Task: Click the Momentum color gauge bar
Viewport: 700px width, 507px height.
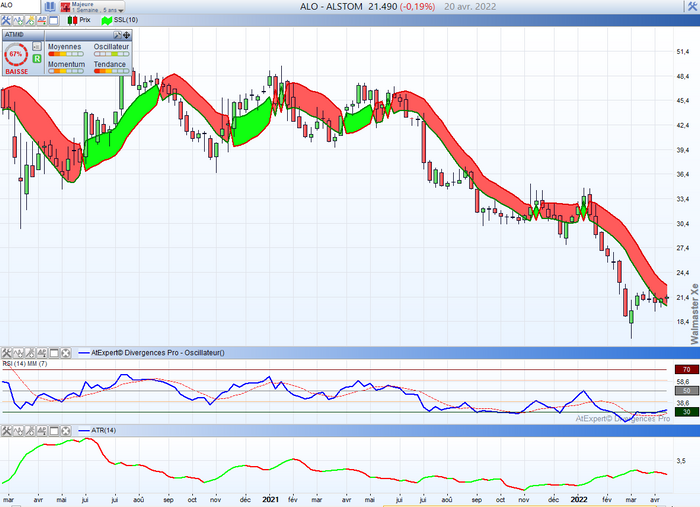Action: pos(66,71)
